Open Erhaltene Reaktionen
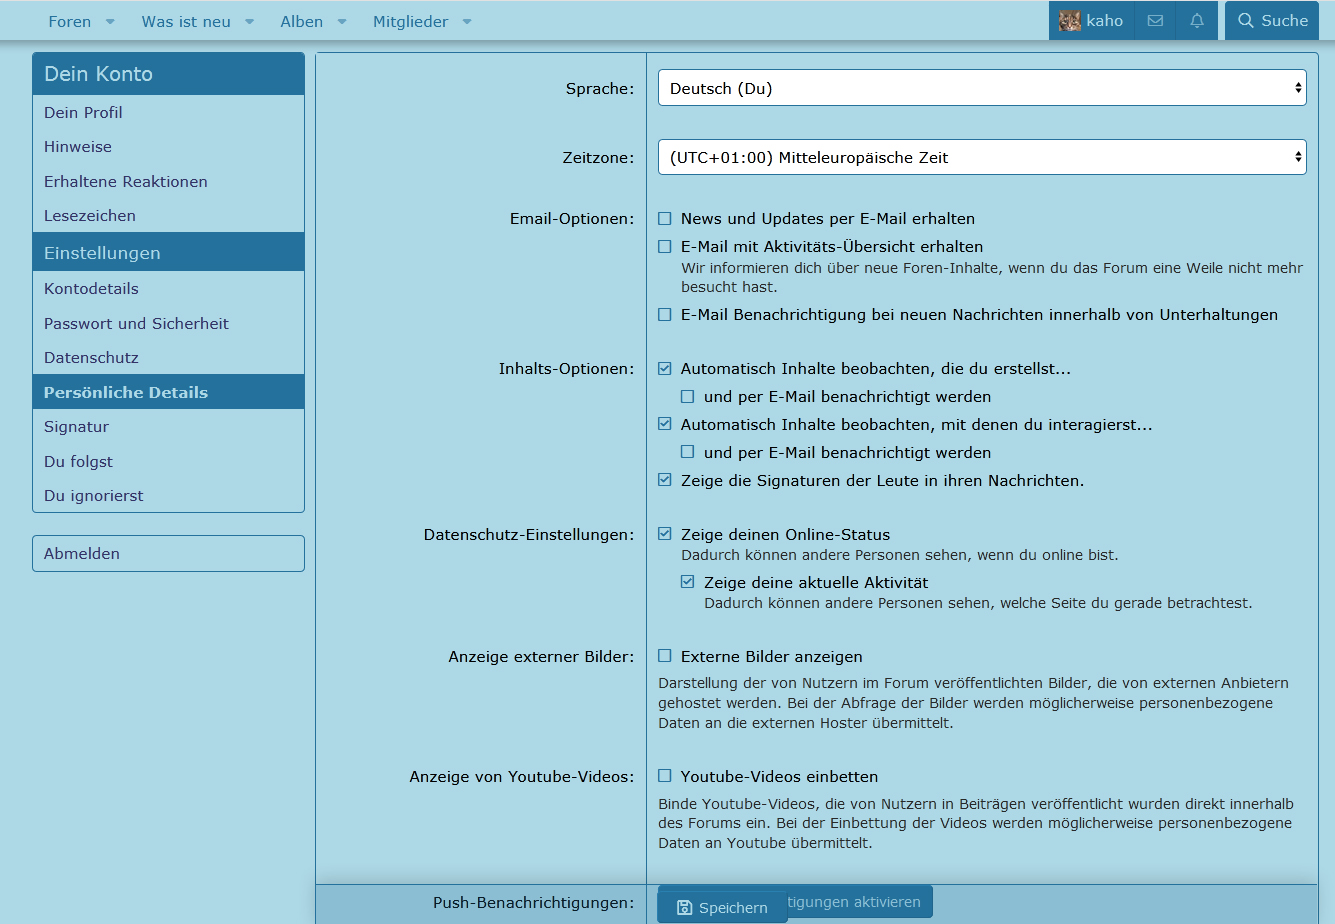Viewport: 1335px width, 924px height. click(168, 182)
